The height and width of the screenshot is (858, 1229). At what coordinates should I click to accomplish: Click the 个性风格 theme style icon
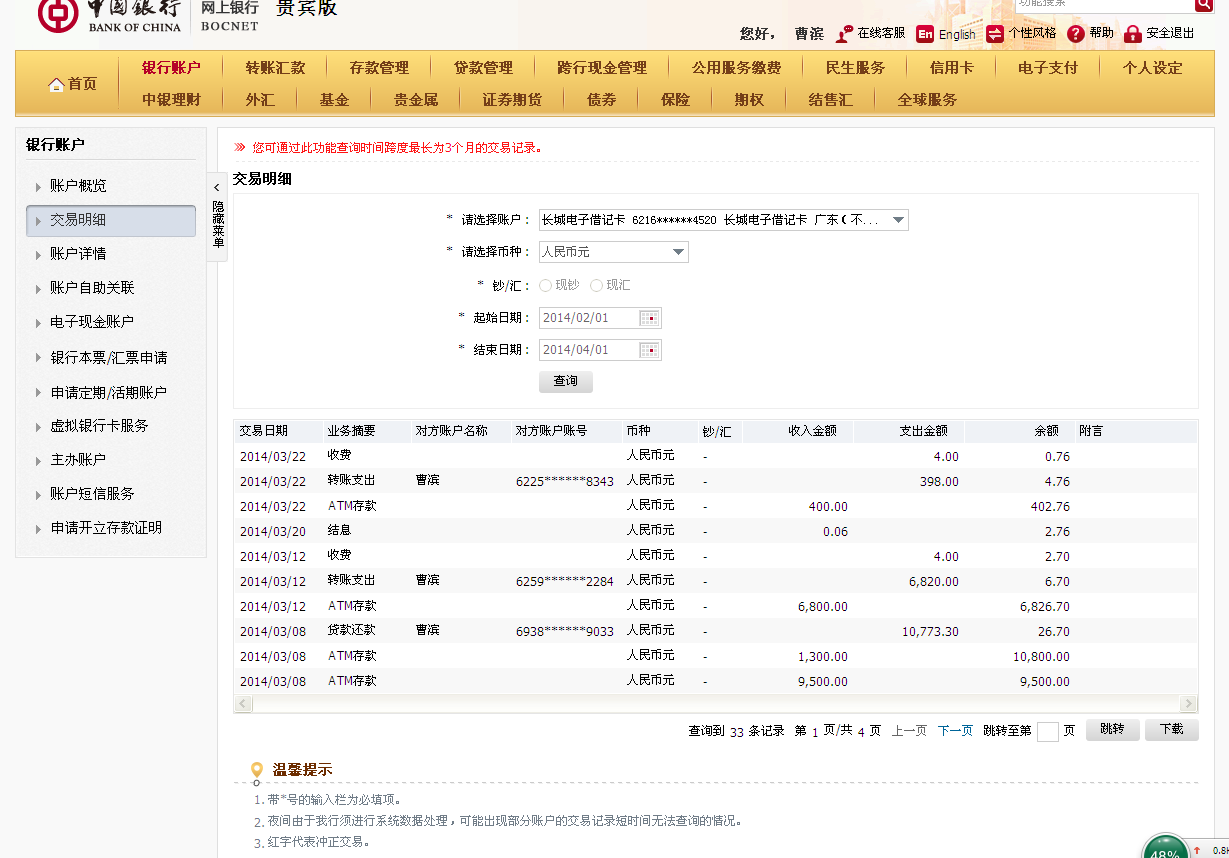click(995, 34)
